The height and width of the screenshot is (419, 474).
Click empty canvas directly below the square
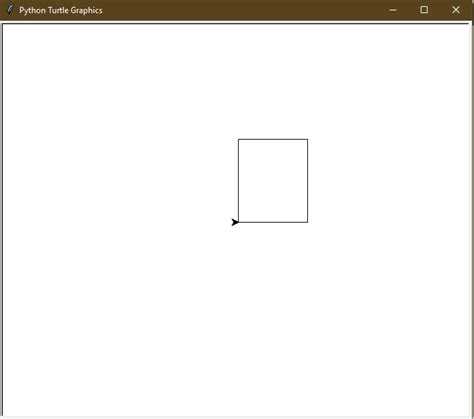[273, 317]
